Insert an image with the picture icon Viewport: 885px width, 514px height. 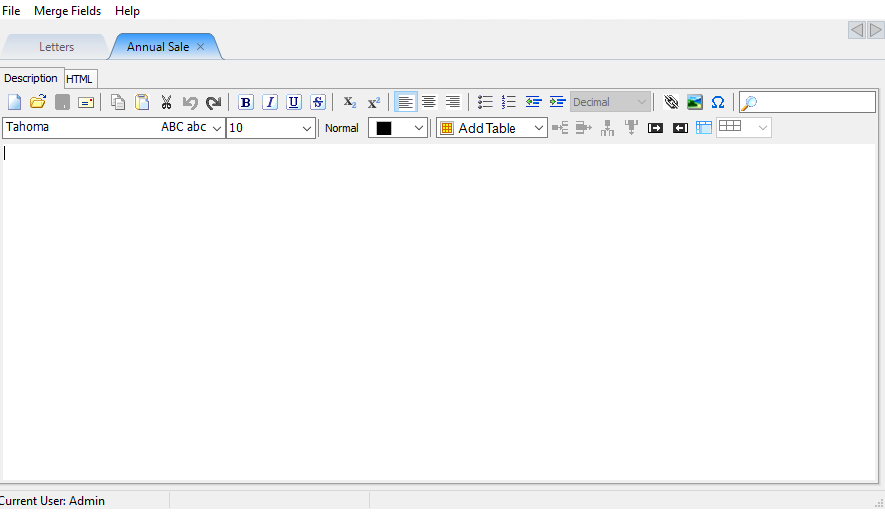[x=694, y=102]
